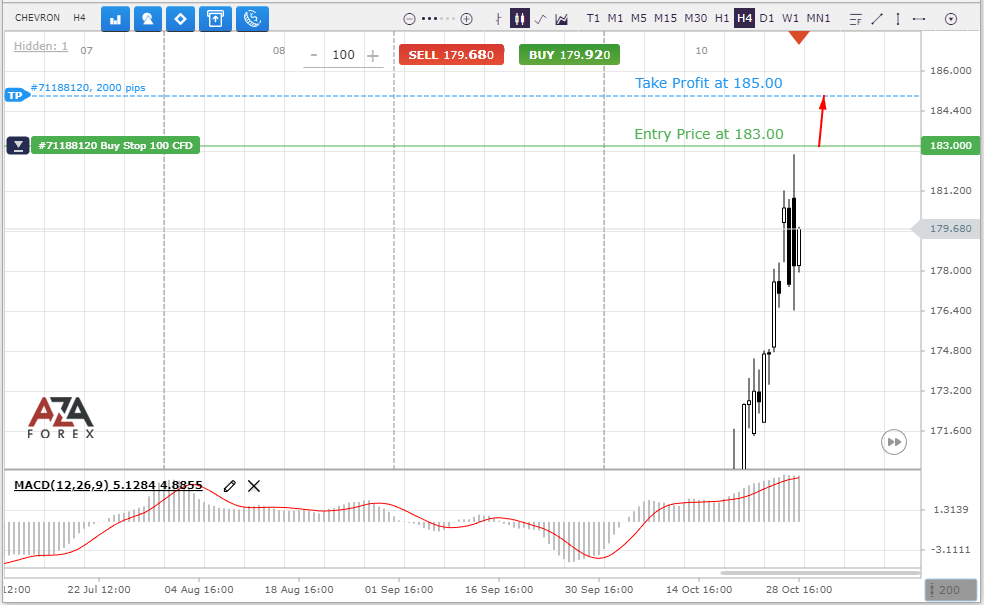Select the trend line drawing tool
Viewport: 984px width, 605px height.
[x=877, y=19]
